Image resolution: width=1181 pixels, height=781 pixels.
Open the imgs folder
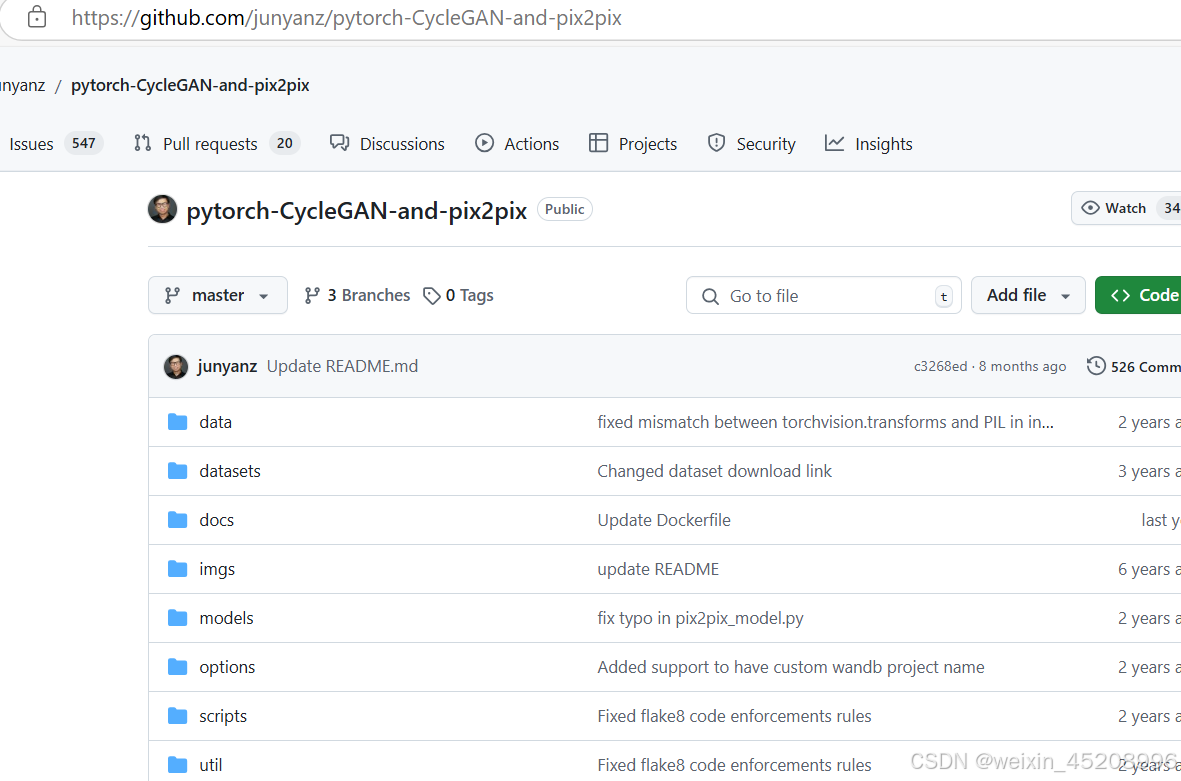coord(217,569)
